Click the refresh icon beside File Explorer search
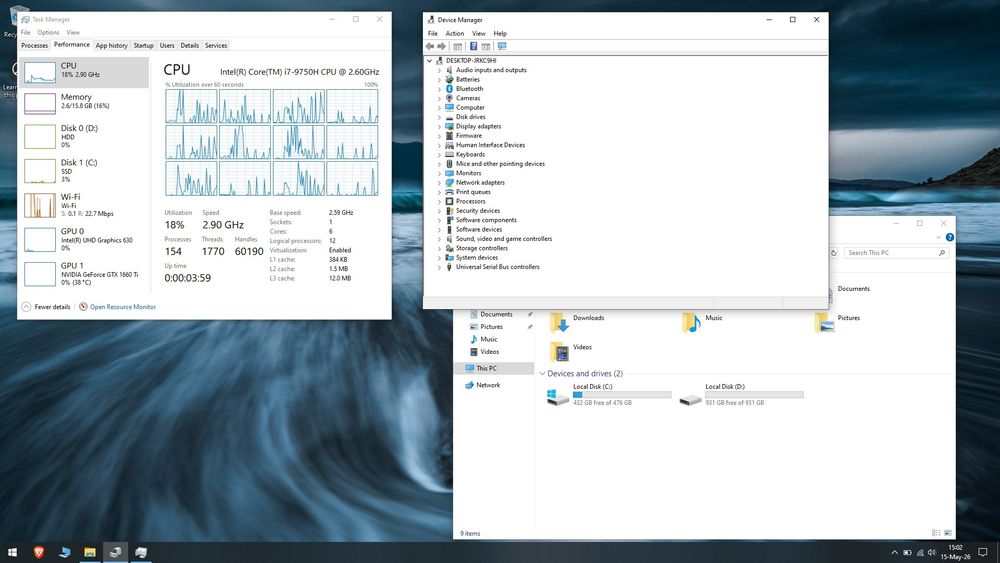This screenshot has width=1000, height=563. [x=834, y=253]
